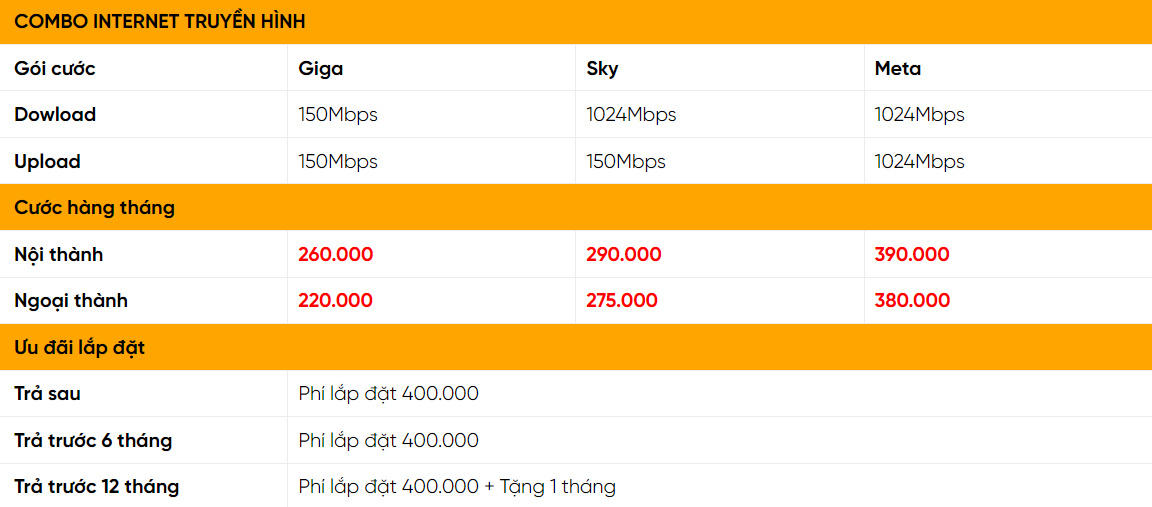
Task: Click Sky Nội thành price 290.000
Action: 623,254
